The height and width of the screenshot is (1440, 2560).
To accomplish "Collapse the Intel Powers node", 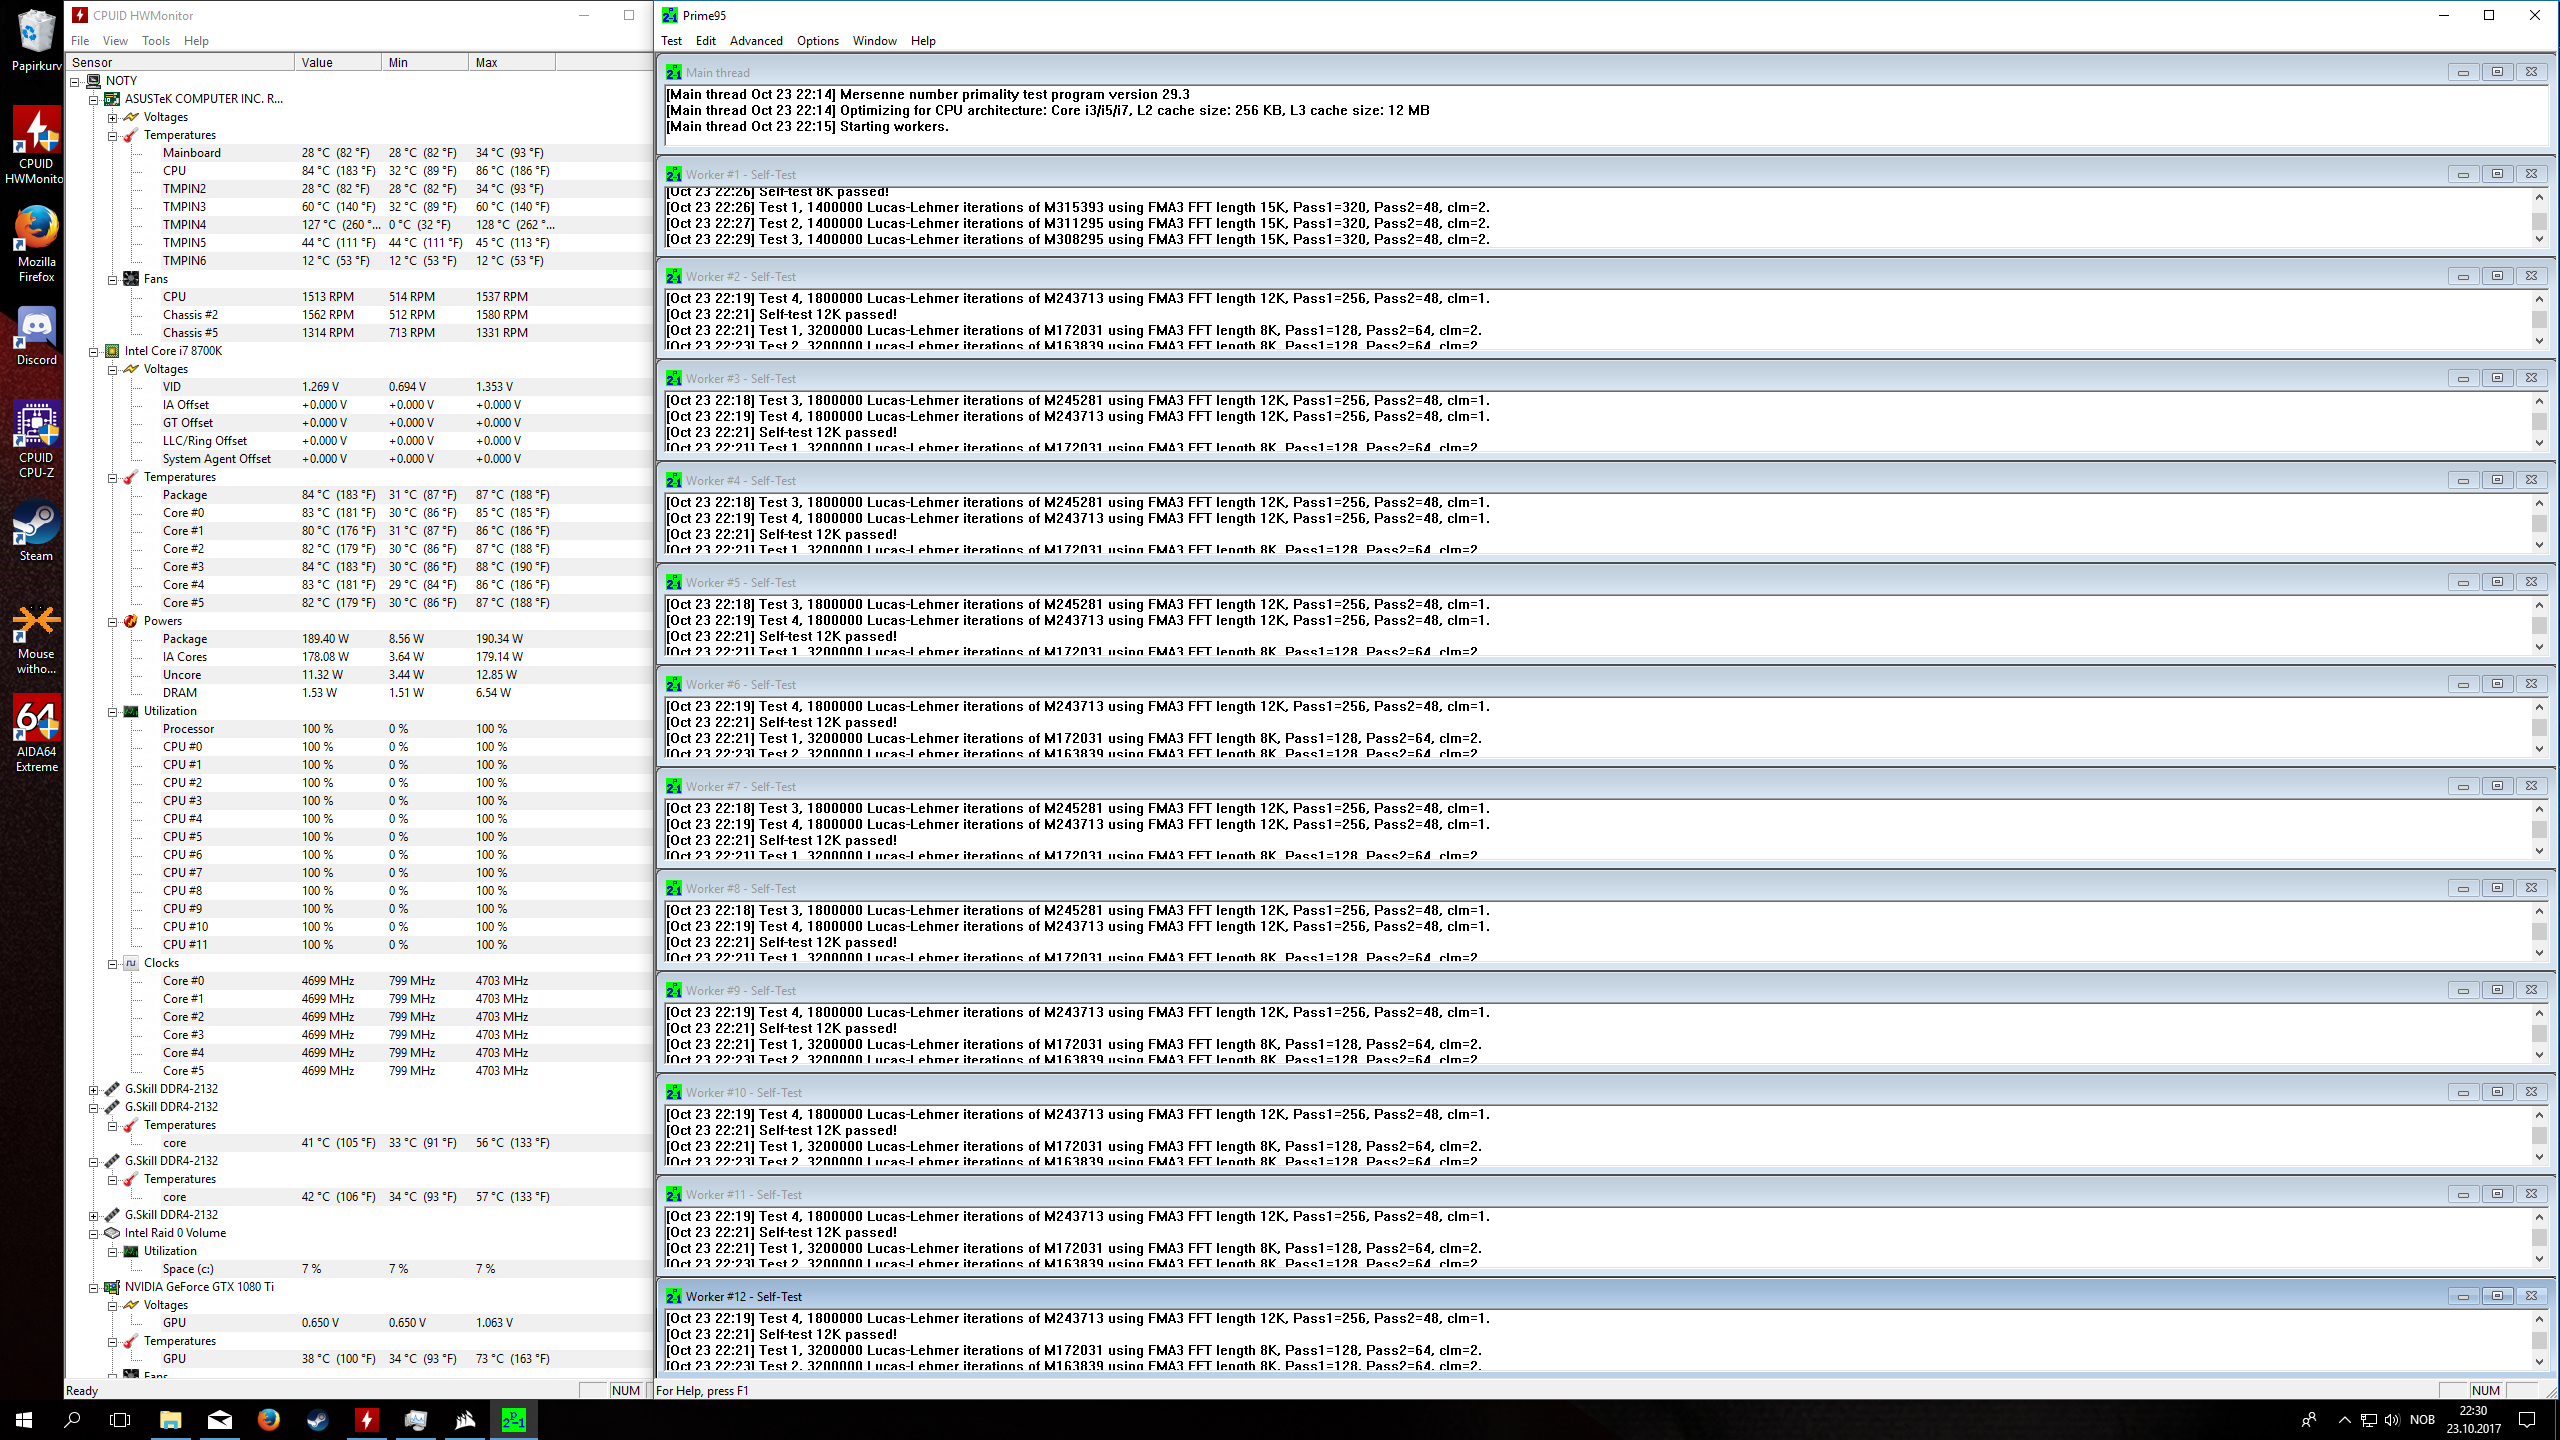I will tap(113, 621).
